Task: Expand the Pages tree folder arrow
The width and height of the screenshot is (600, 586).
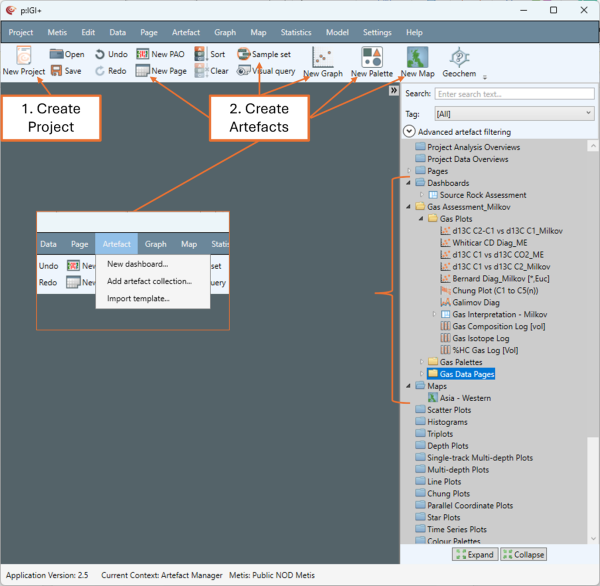Action: coord(408,171)
